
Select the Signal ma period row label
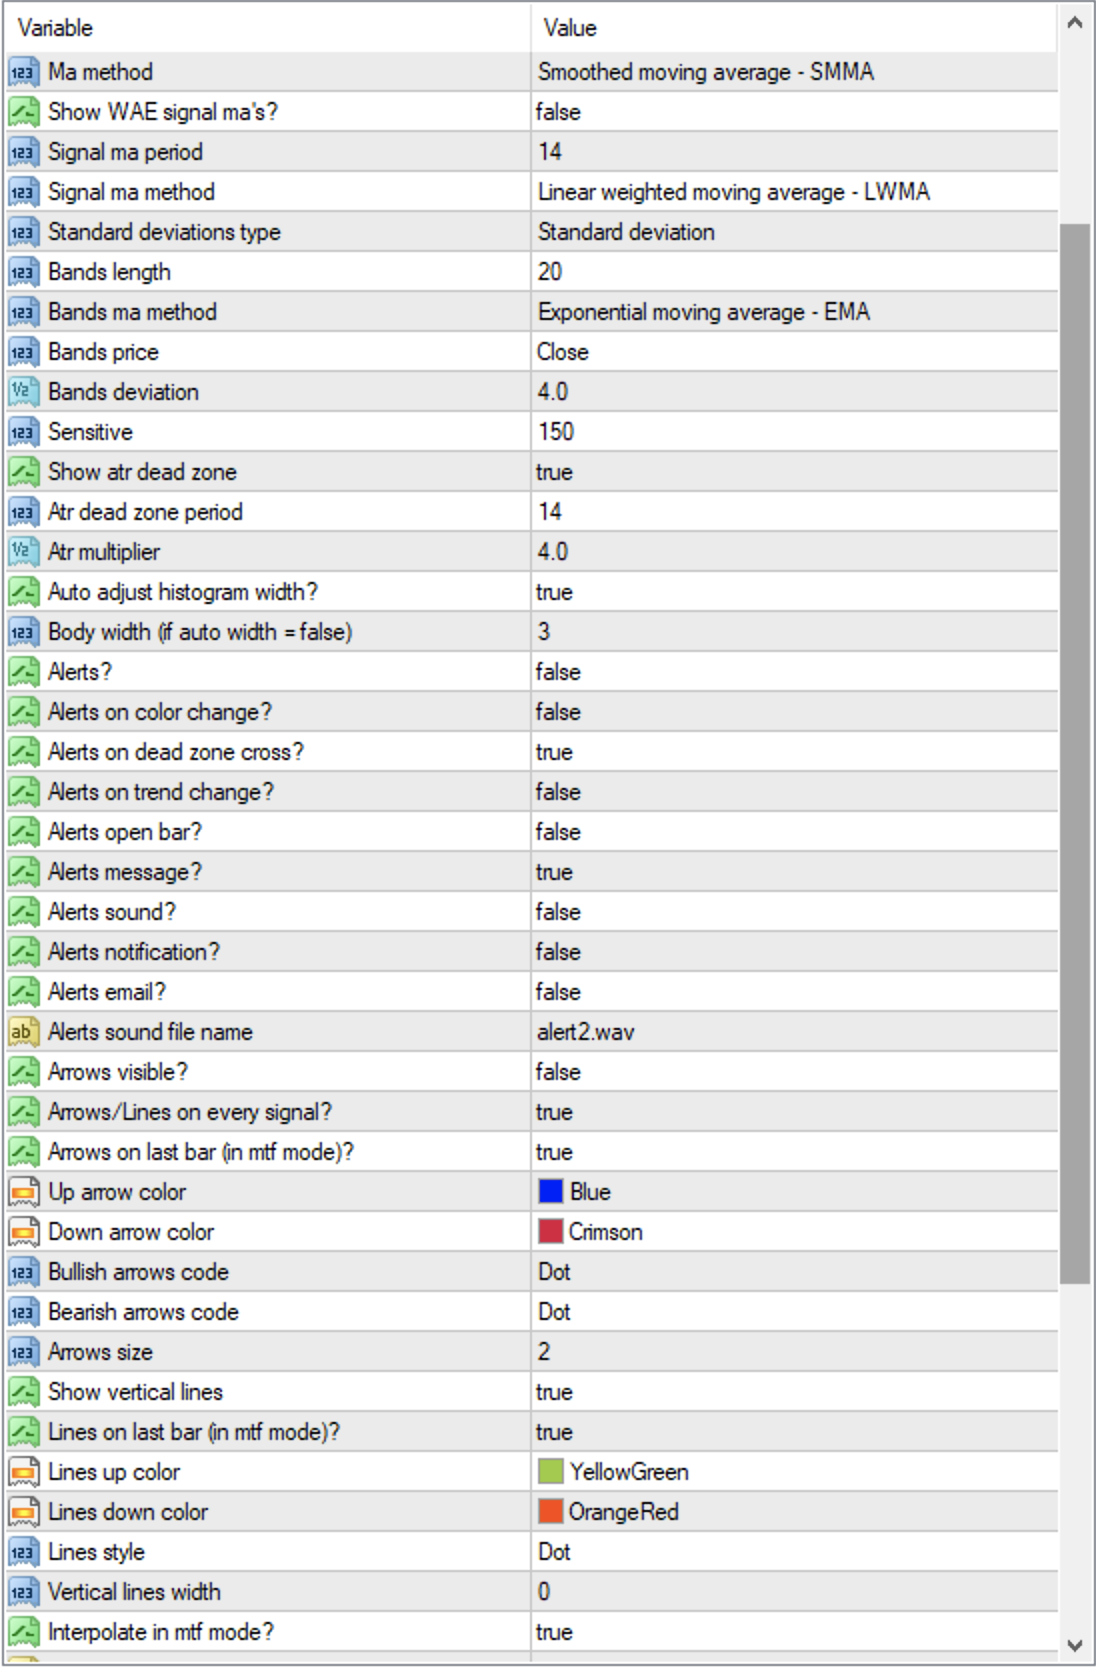[125, 152]
